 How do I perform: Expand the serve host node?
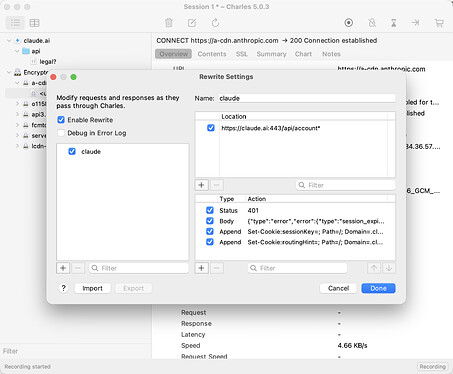(17, 136)
